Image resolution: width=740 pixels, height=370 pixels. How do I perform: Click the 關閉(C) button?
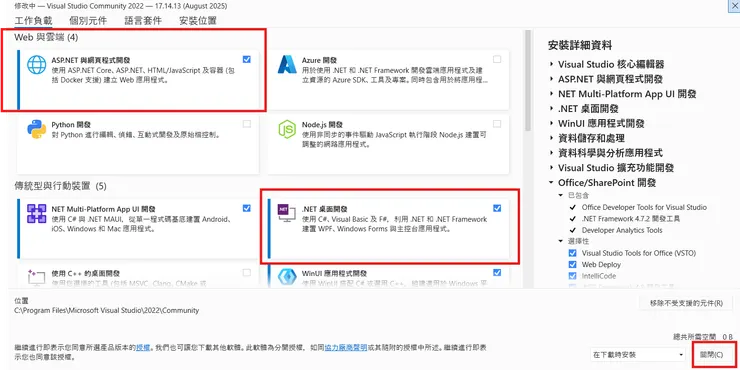[x=712, y=354]
